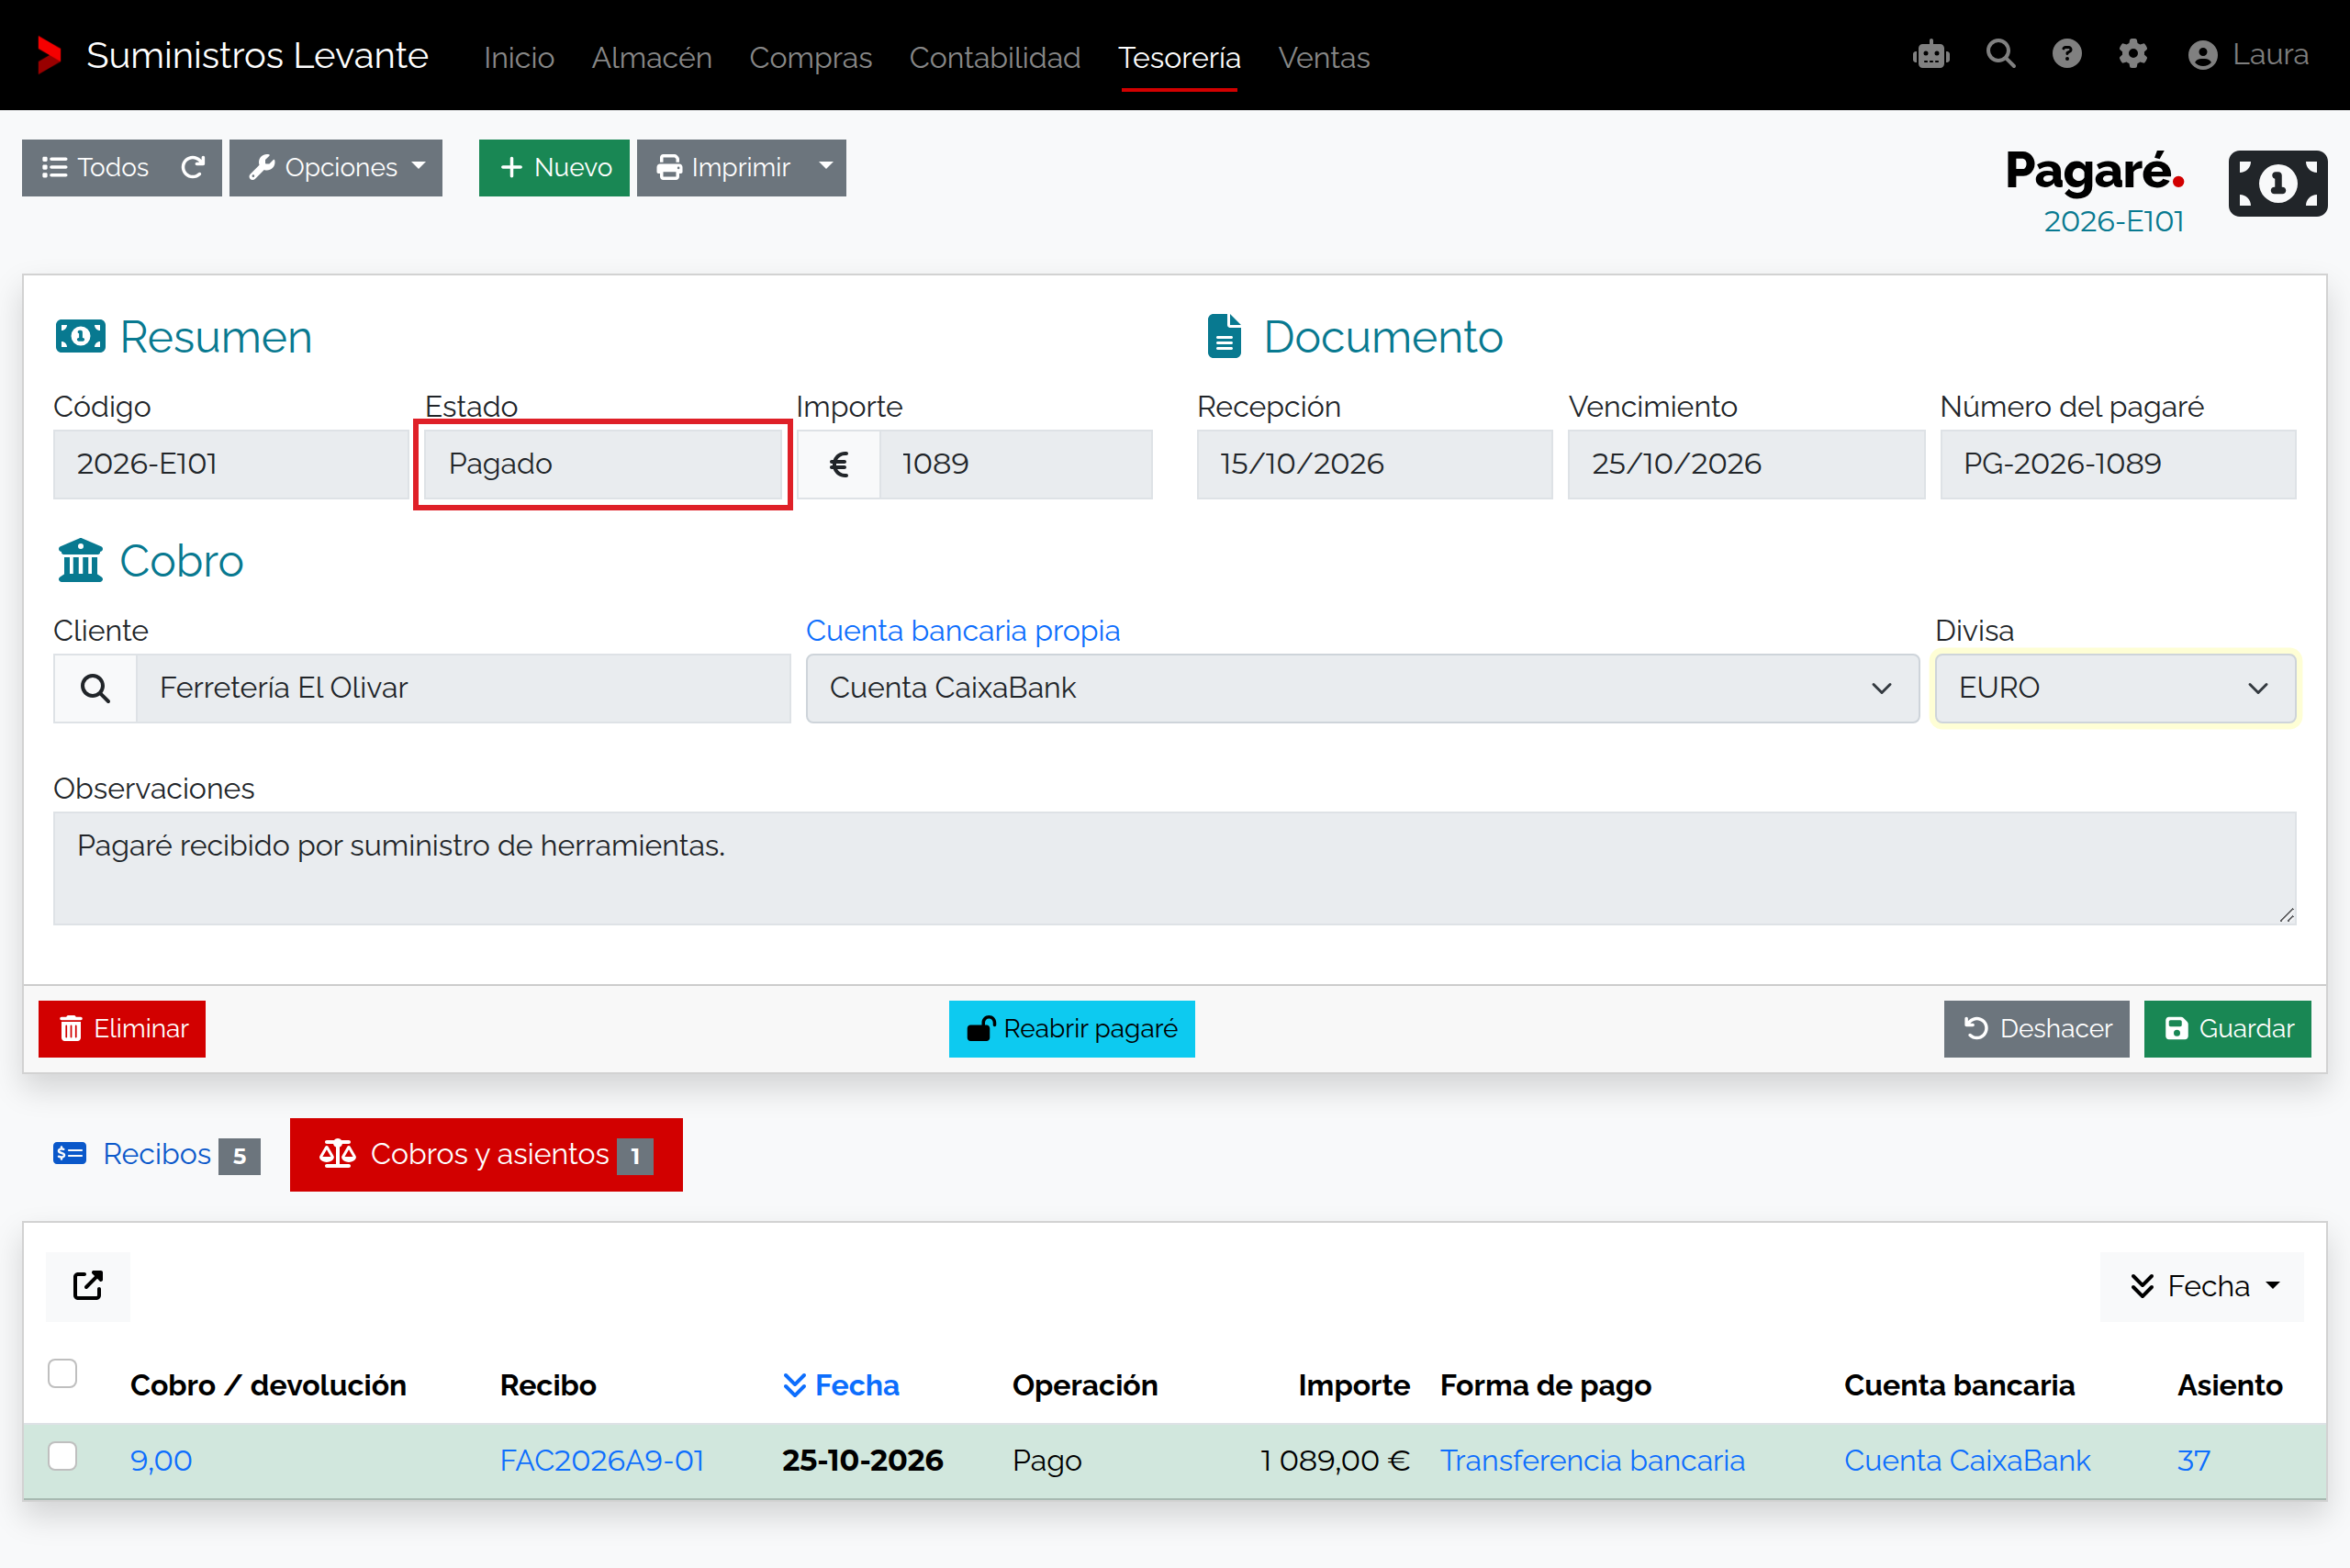Click the Suministros Levante red logo icon
Viewport: 2350px width, 1568px height.
49,55
